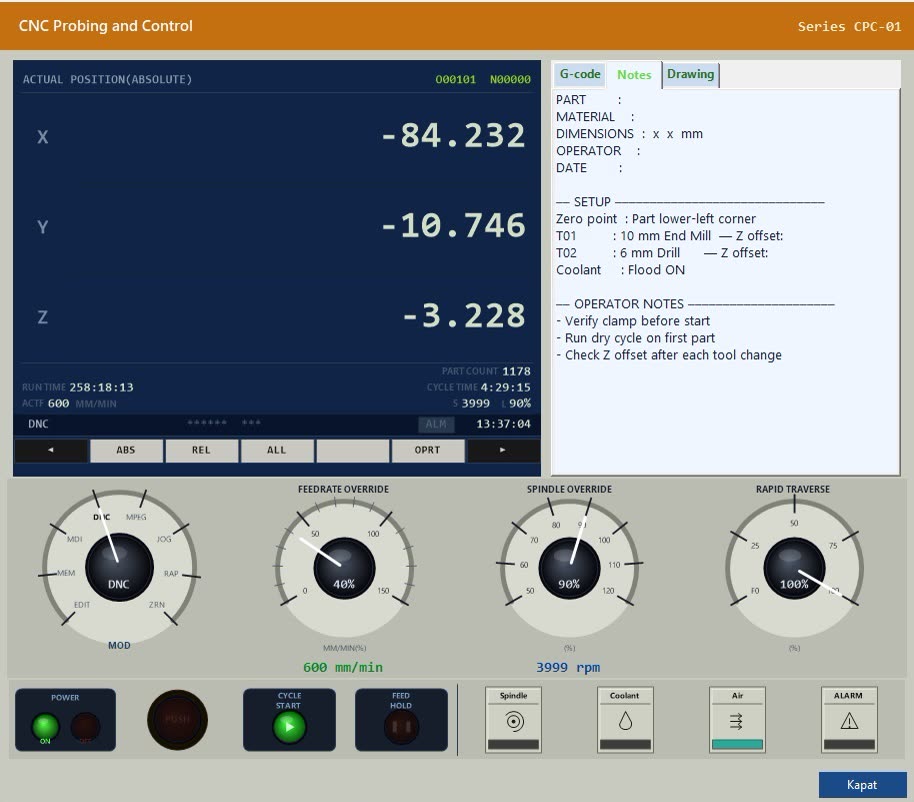
Task: Set feedrate override to 100
Action: tap(373, 534)
